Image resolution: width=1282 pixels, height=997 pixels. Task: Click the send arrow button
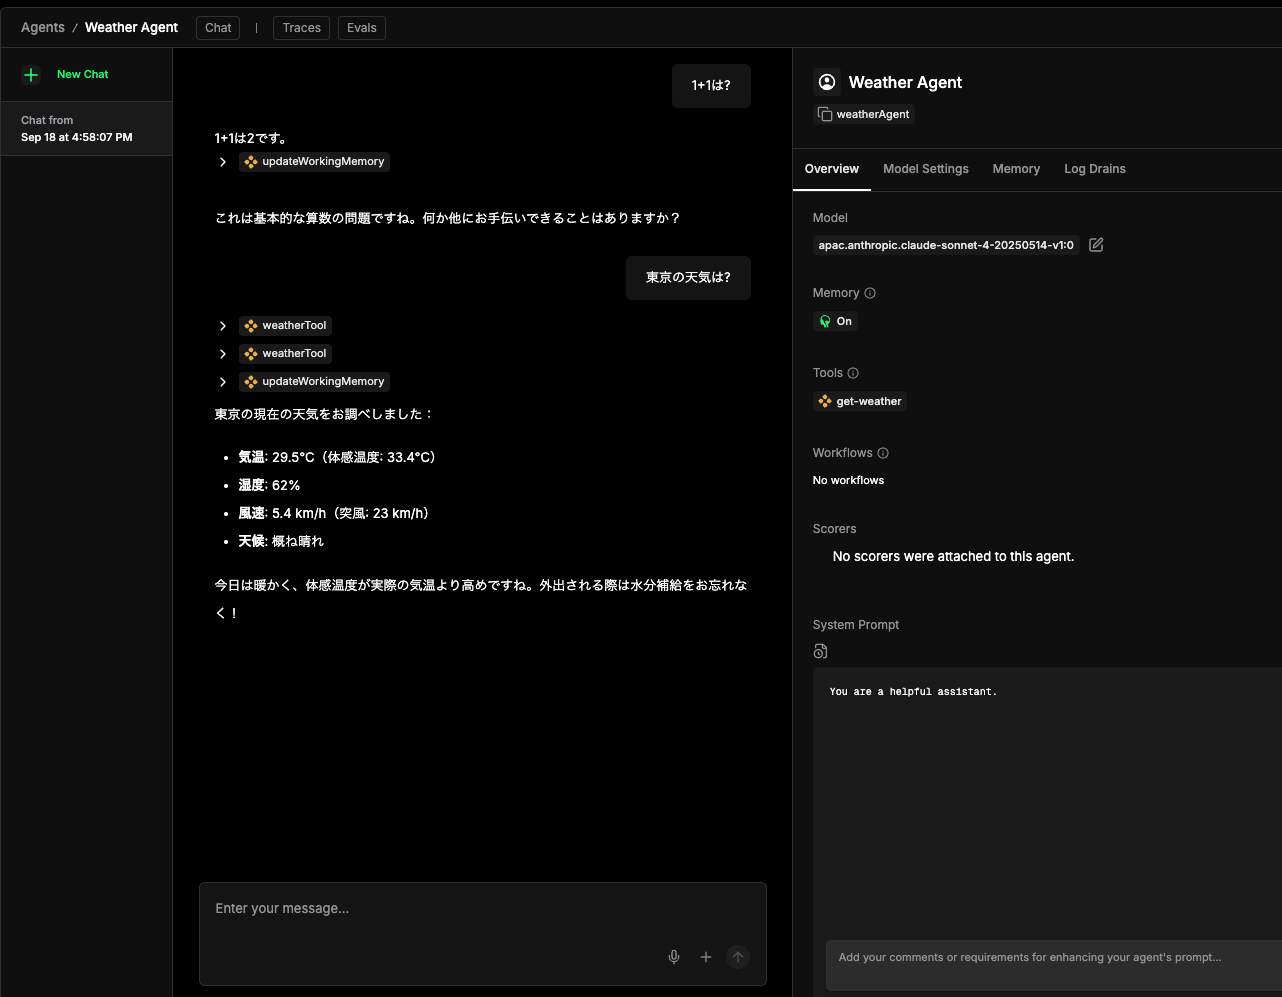[x=738, y=957]
